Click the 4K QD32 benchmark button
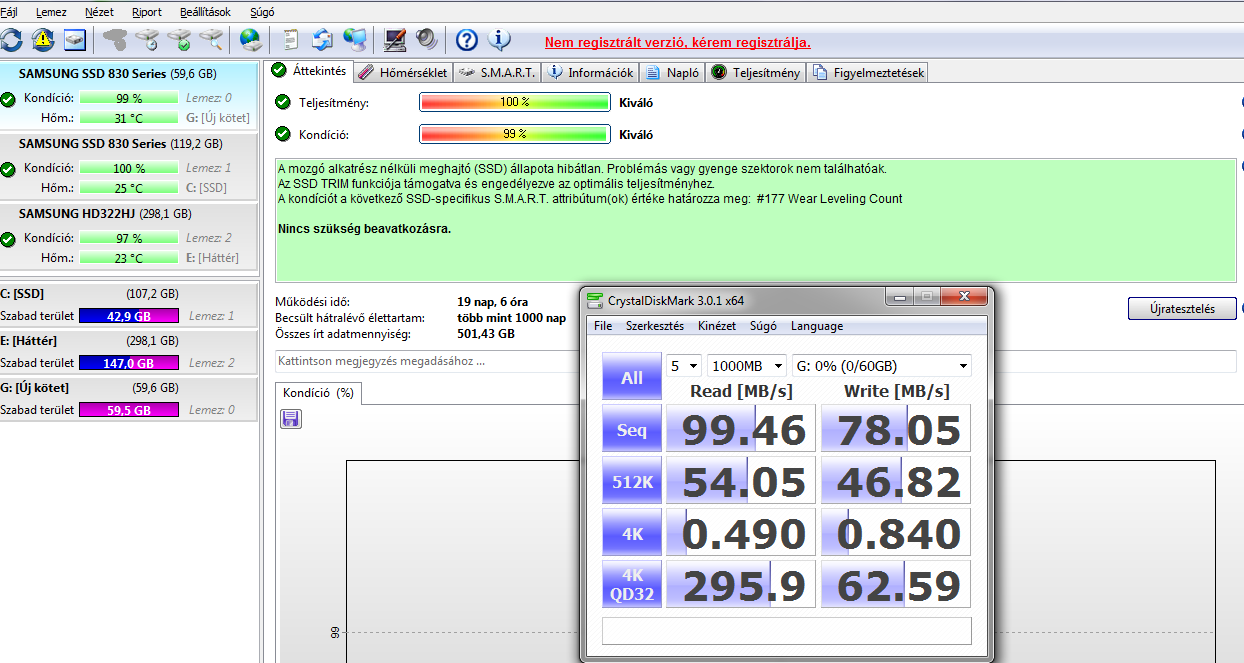This screenshot has width=1244, height=663. [632, 585]
